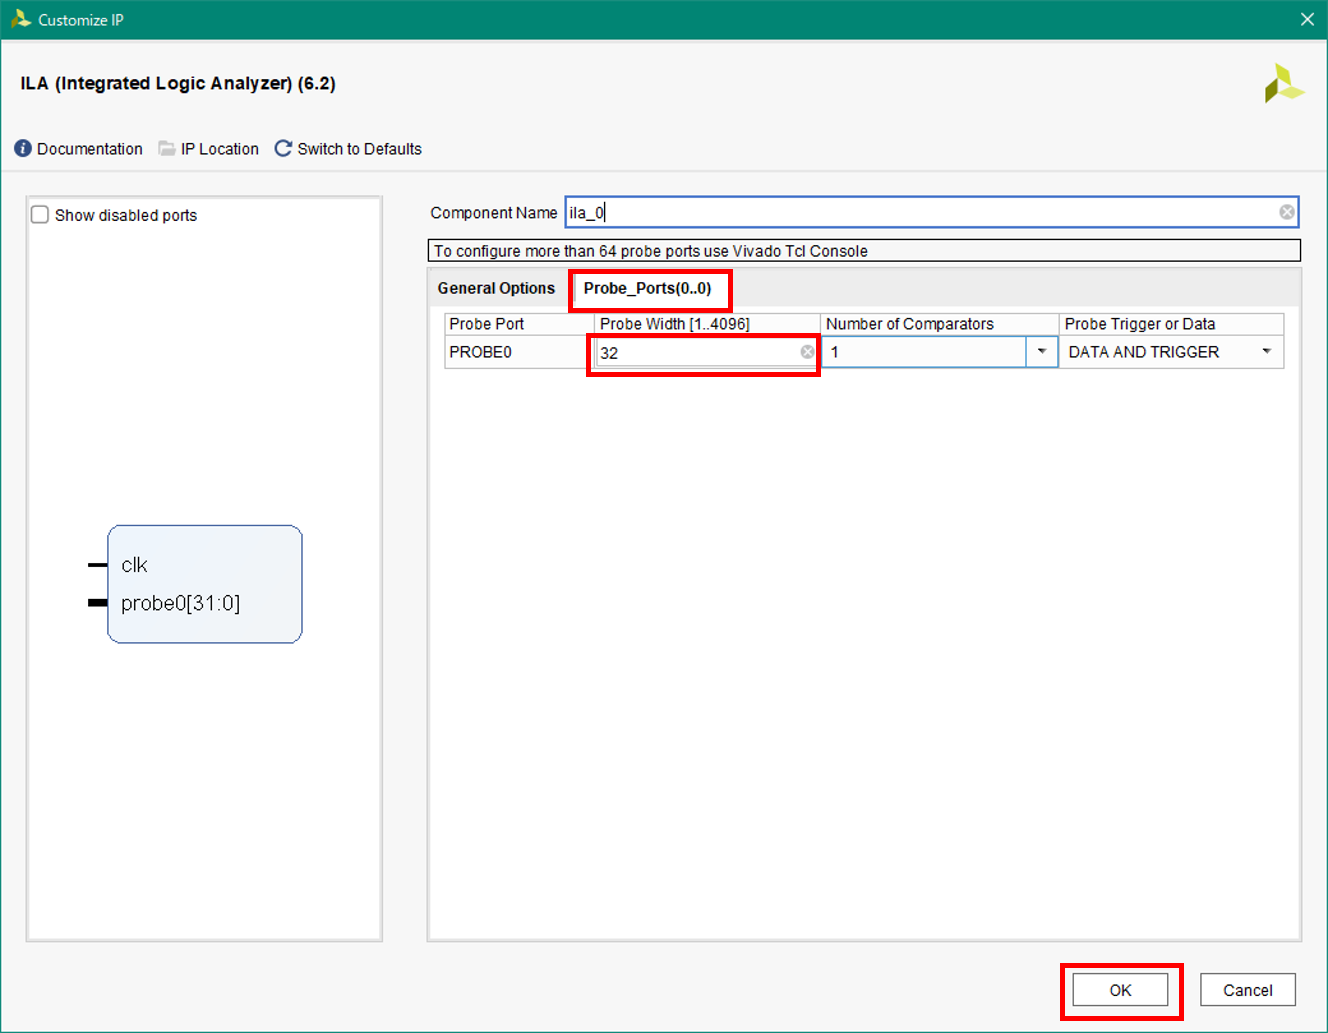Image resolution: width=1328 pixels, height=1033 pixels.
Task: Select the PROBE0 row cell
Action: tap(519, 352)
